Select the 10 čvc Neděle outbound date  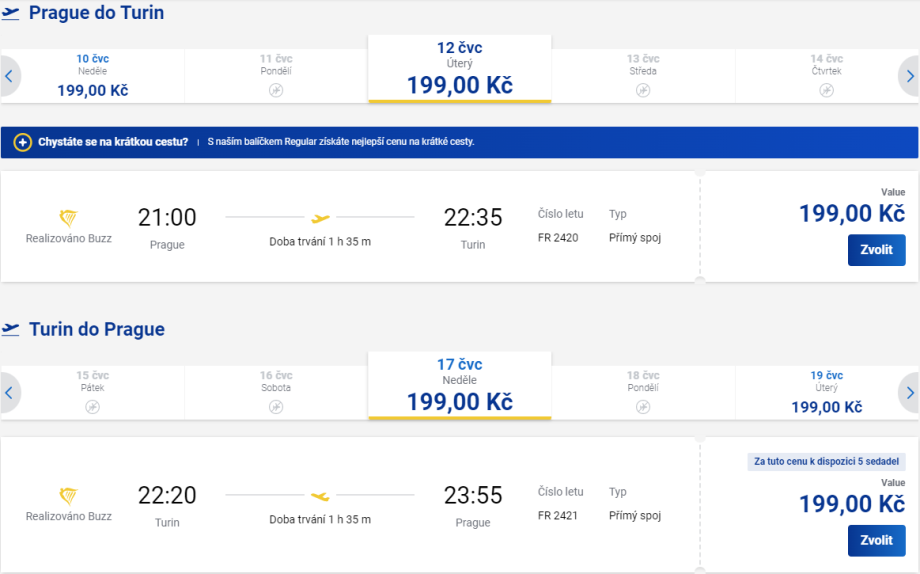pyautogui.click(x=92, y=76)
